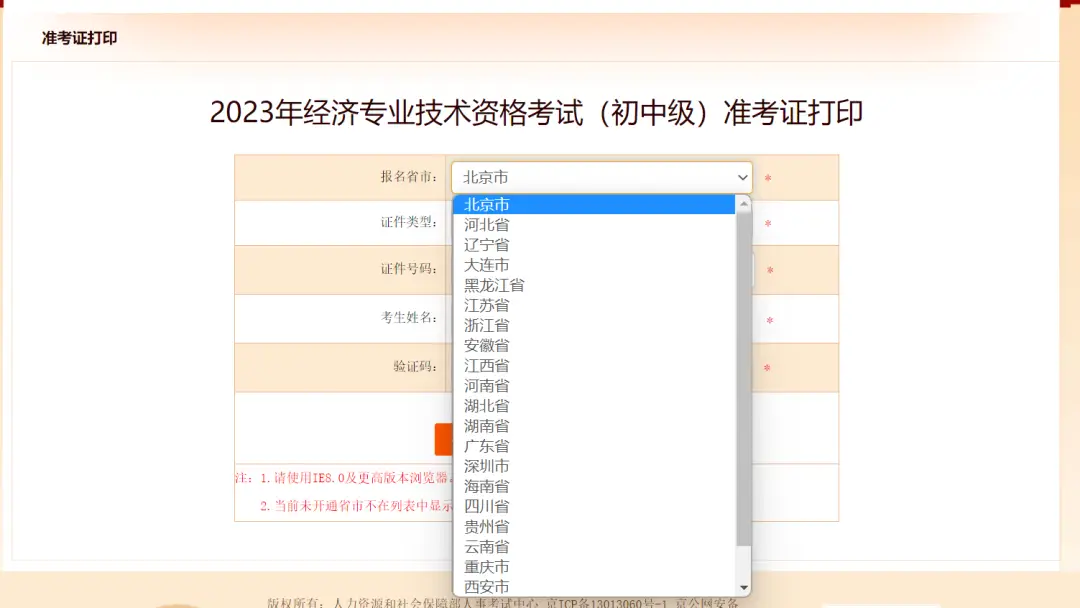Pick 四川省 in the province list
1080x608 pixels.
pos(487,506)
